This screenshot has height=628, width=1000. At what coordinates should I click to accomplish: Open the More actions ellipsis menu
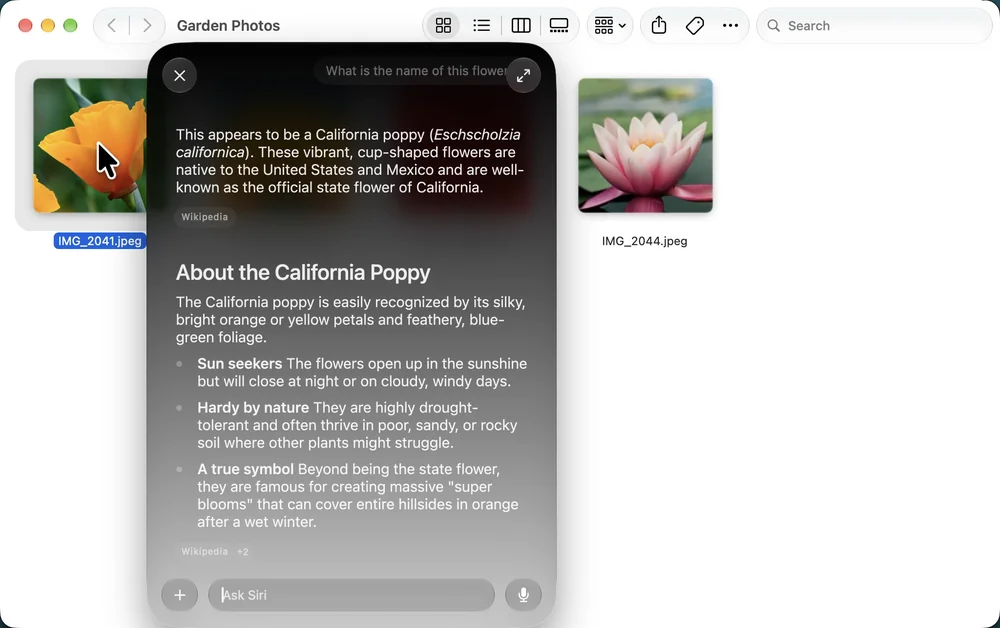pos(730,26)
